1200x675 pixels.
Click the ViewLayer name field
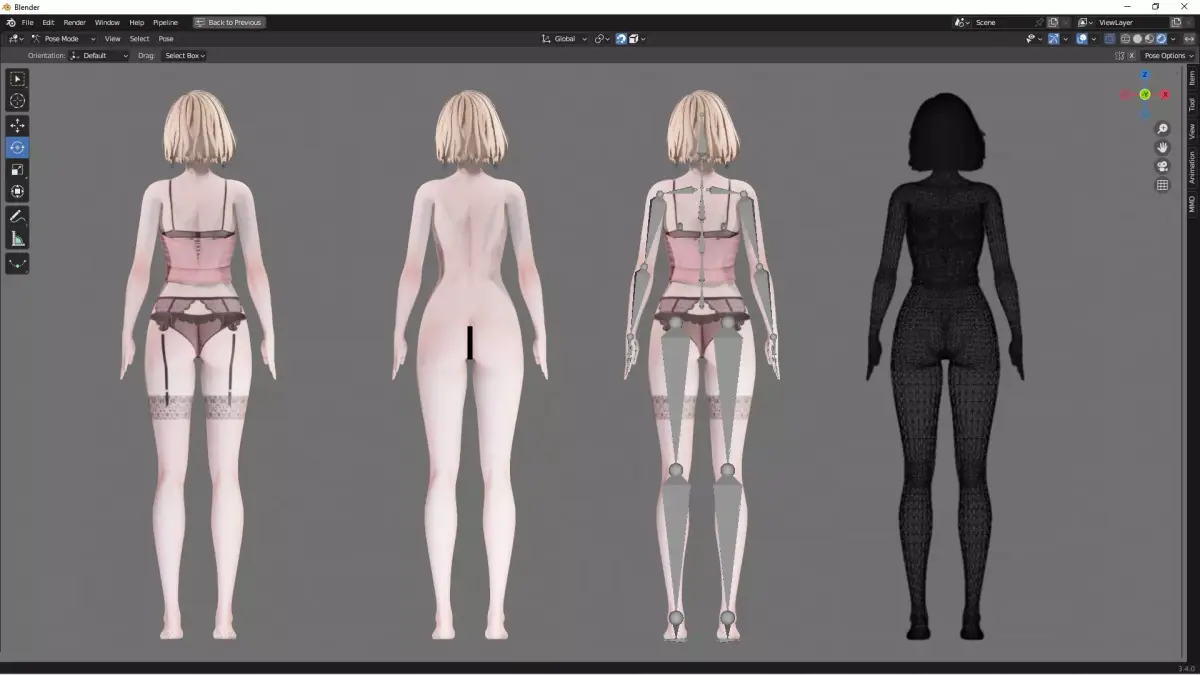point(1130,22)
